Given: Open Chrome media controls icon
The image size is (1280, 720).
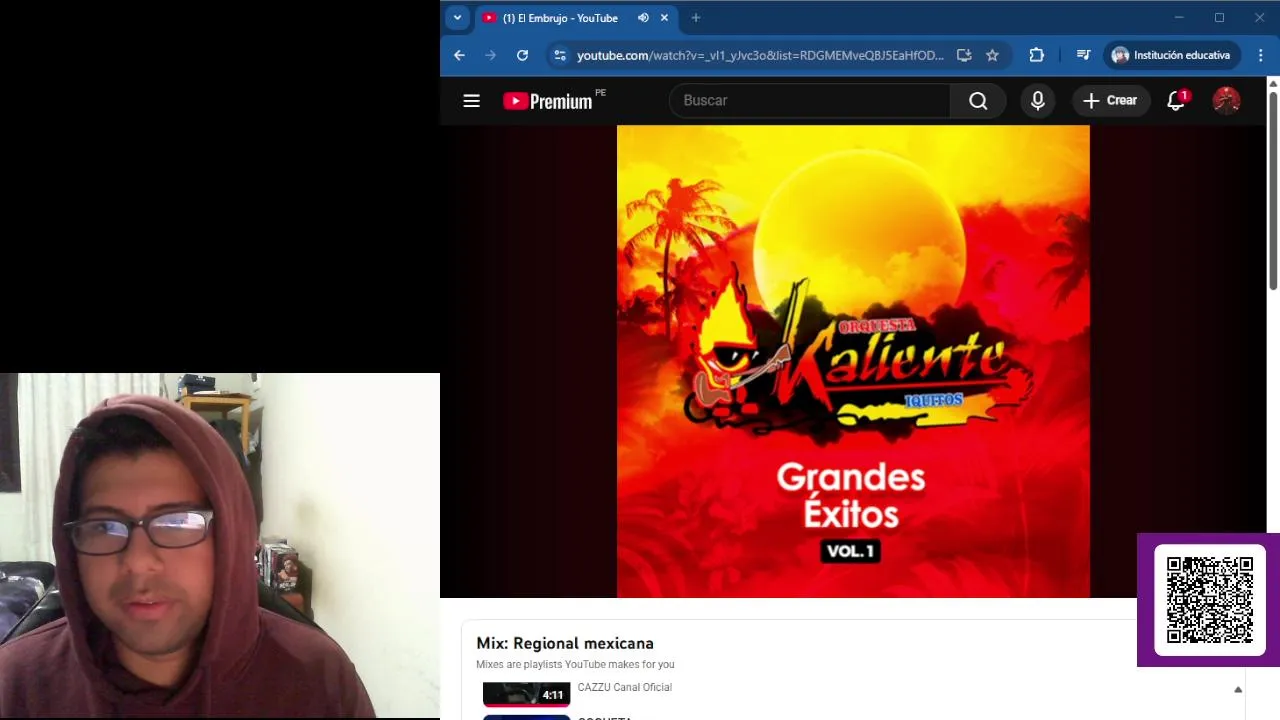Looking at the screenshot, I should tap(1083, 55).
